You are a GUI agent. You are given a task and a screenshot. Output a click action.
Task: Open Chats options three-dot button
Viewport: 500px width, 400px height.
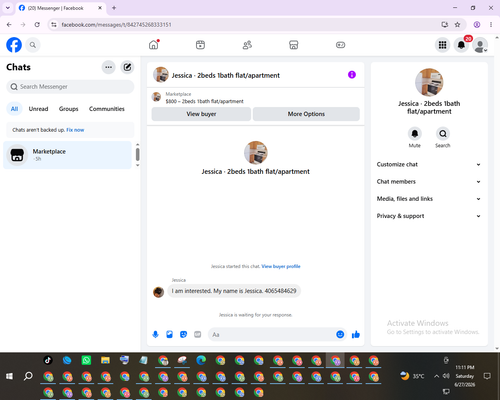(108, 67)
